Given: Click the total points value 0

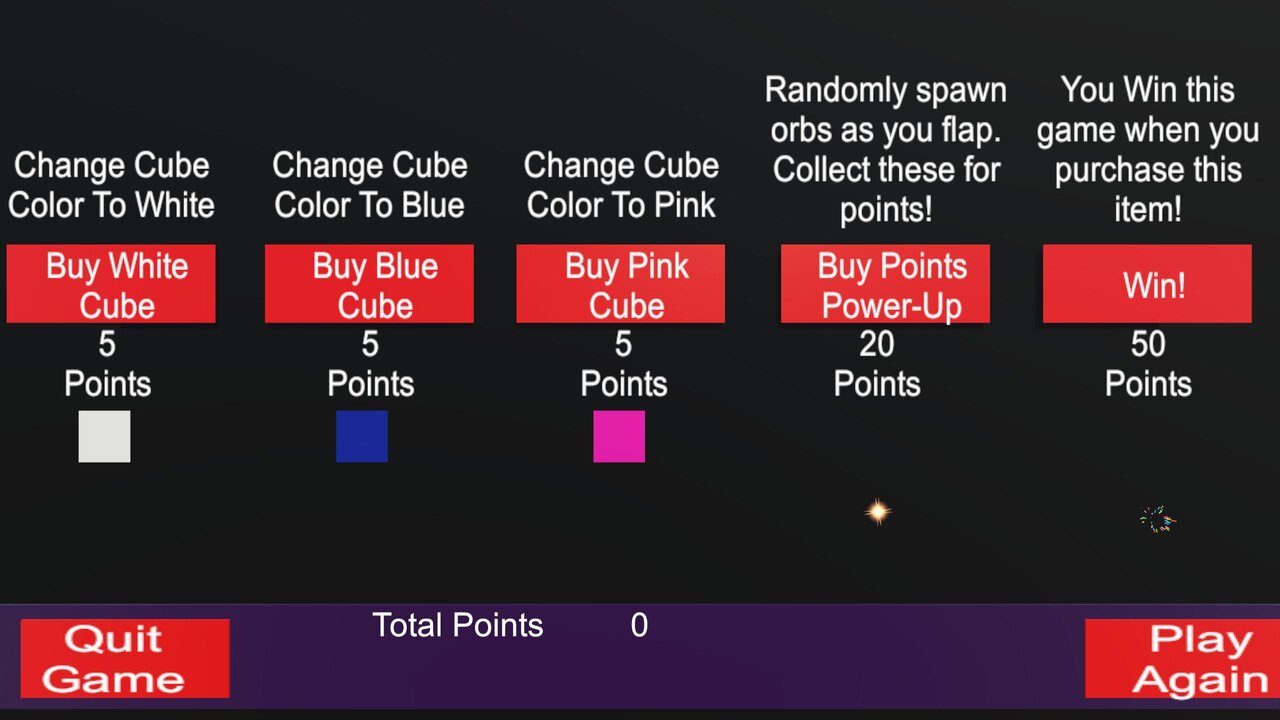Looking at the screenshot, I should pos(639,625).
